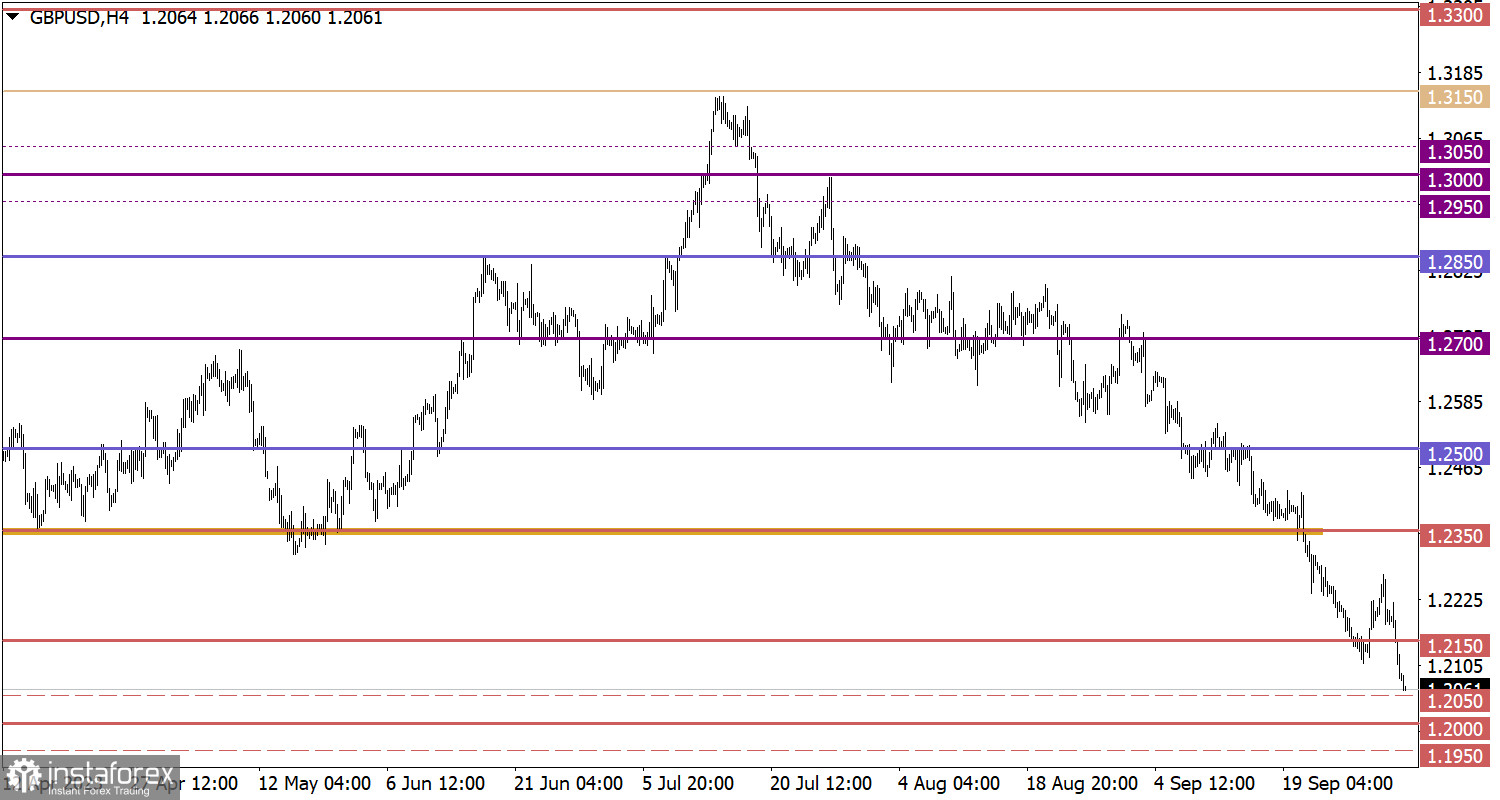1500x800 pixels.
Task: Select the thick orange 1.2350 support line
Action: (662, 531)
